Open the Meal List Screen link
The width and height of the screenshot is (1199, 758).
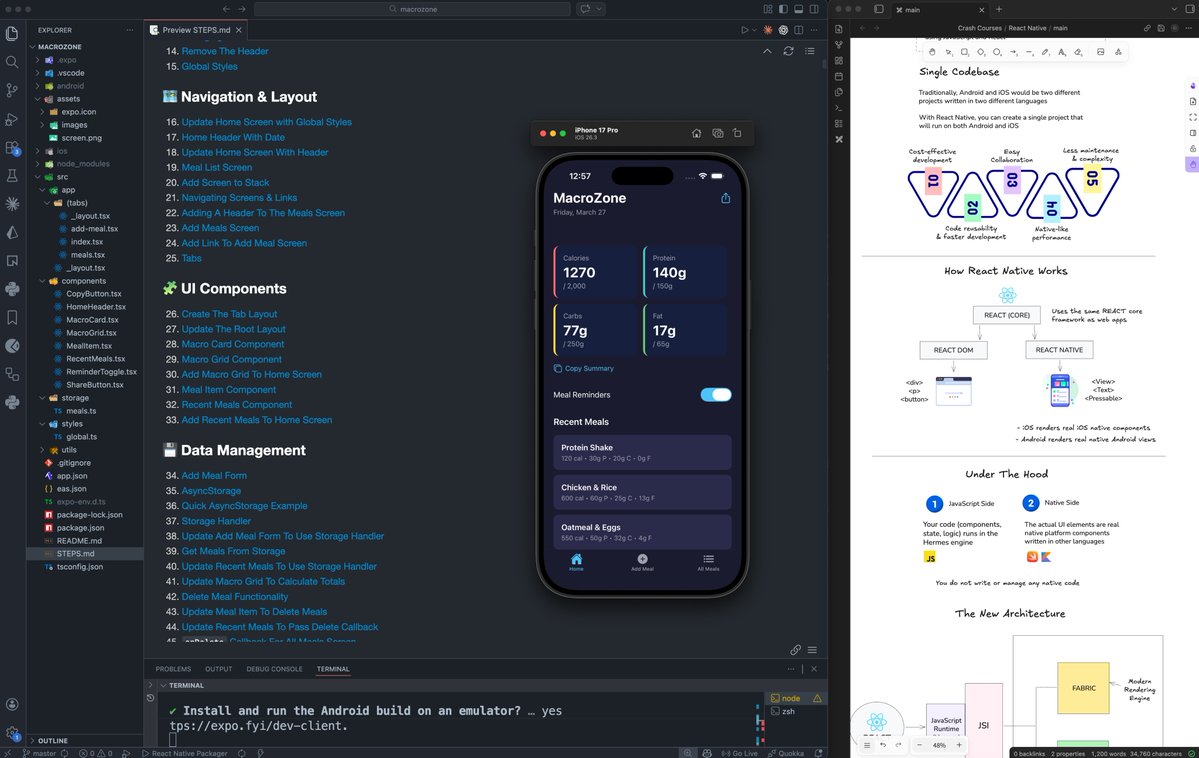point(216,167)
